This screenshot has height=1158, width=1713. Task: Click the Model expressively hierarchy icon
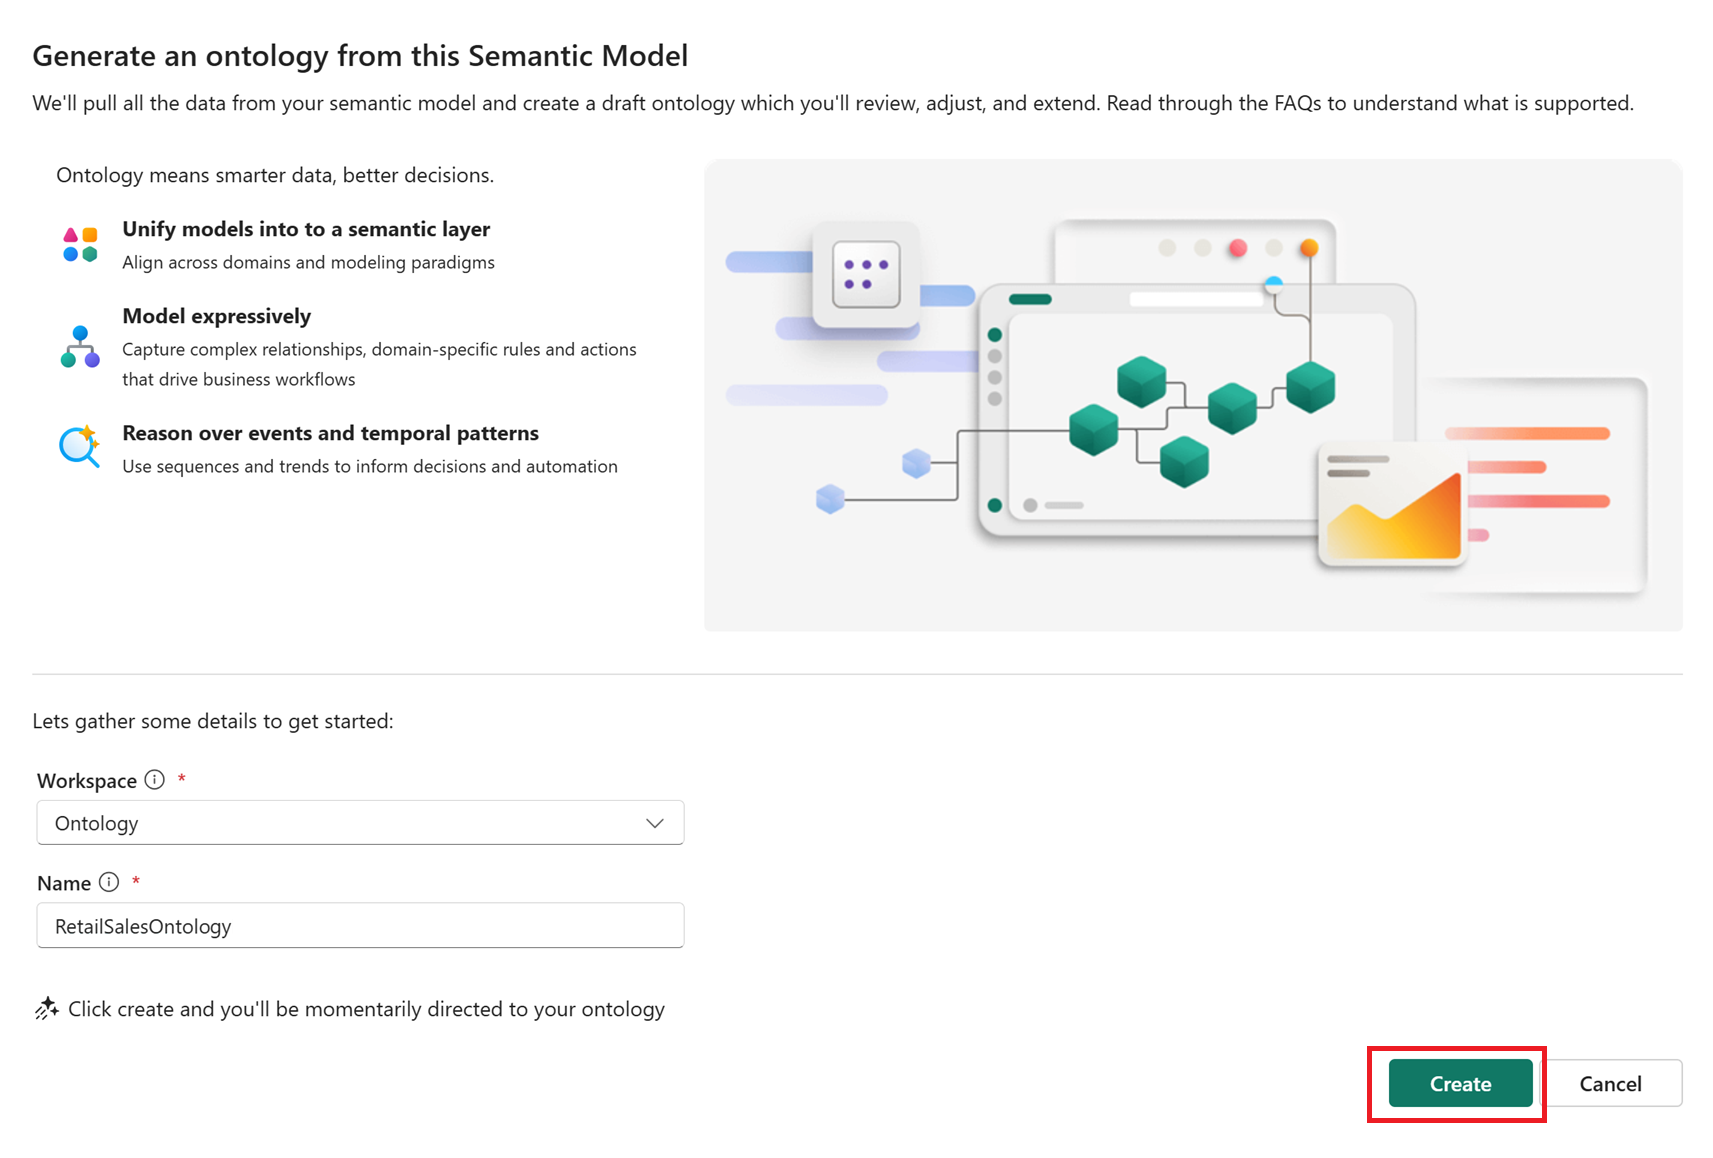(x=80, y=347)
